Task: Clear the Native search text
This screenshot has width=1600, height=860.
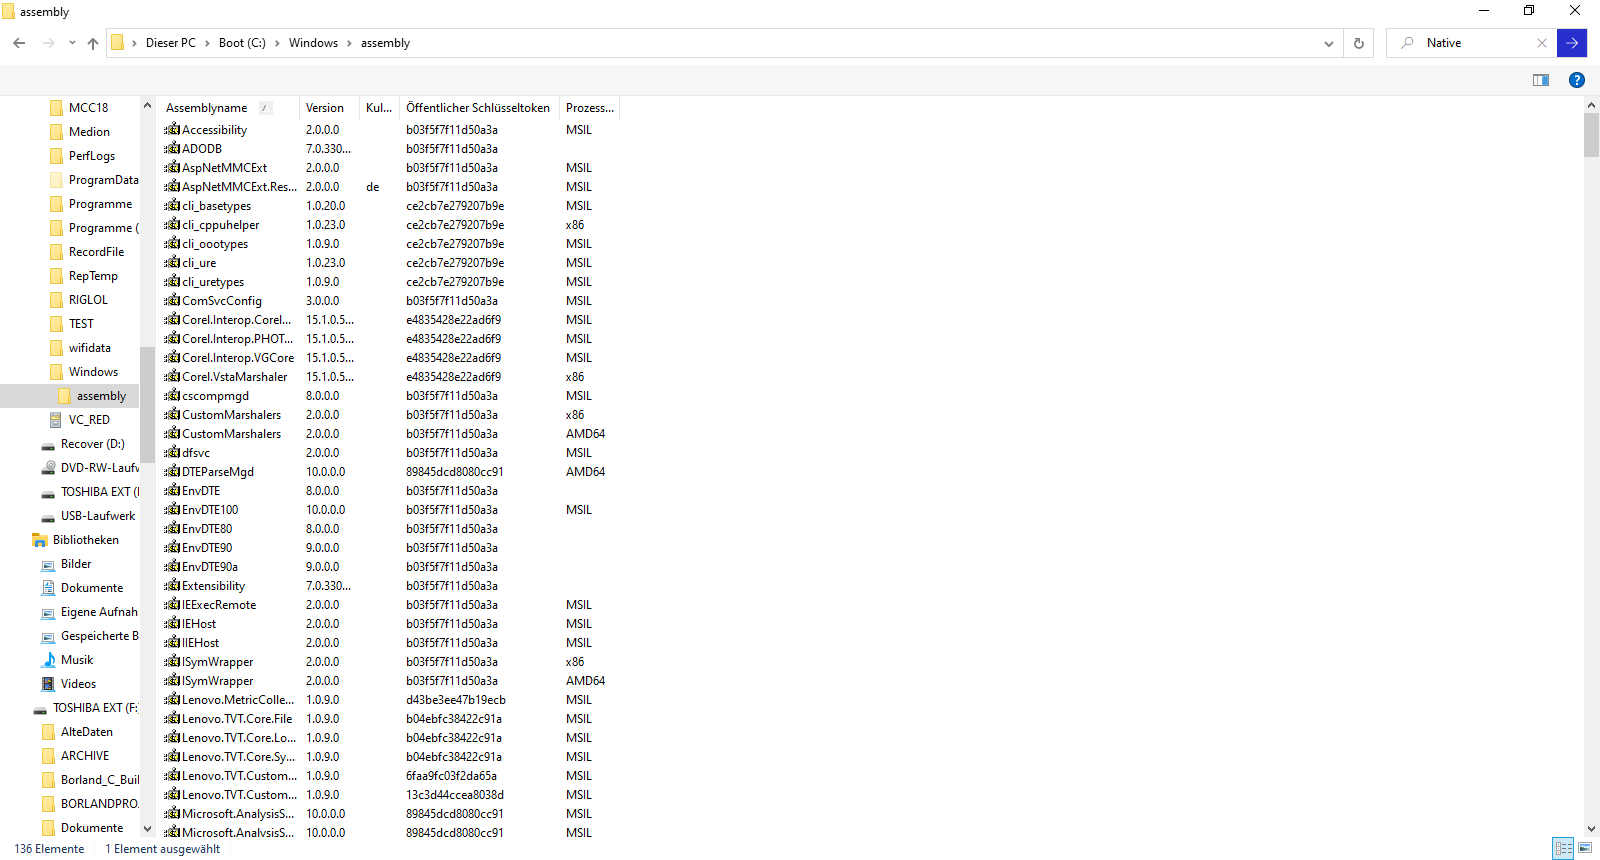Action: (x=1541, y=43)
